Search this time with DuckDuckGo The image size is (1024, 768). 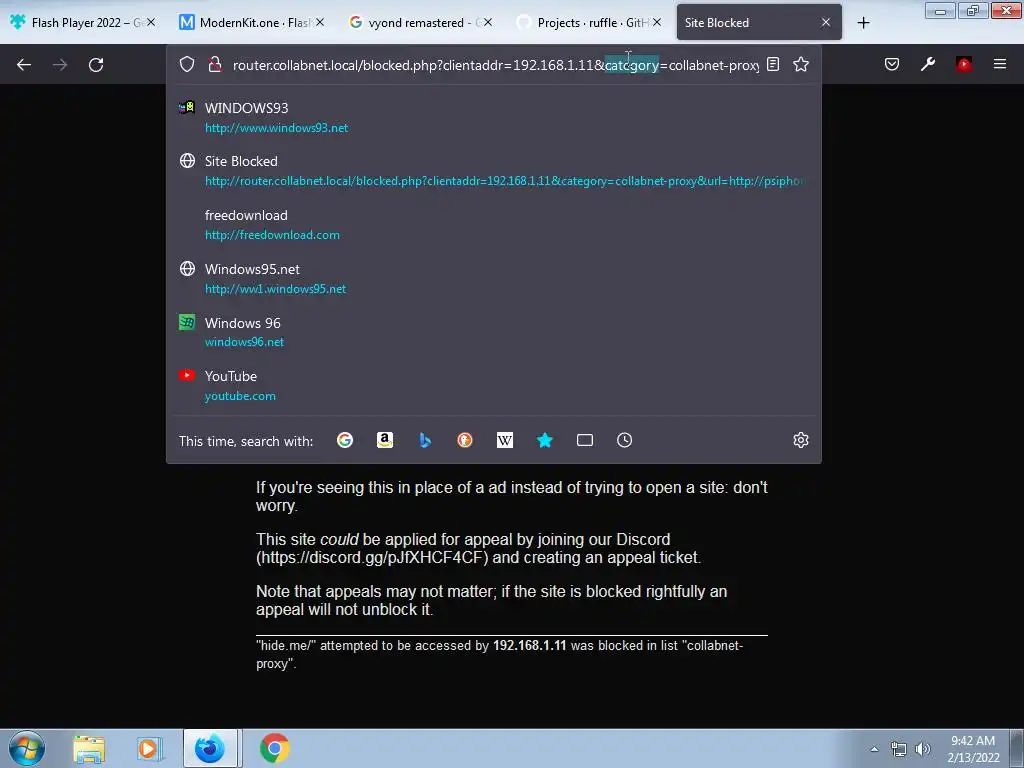(x=465, y=440)
